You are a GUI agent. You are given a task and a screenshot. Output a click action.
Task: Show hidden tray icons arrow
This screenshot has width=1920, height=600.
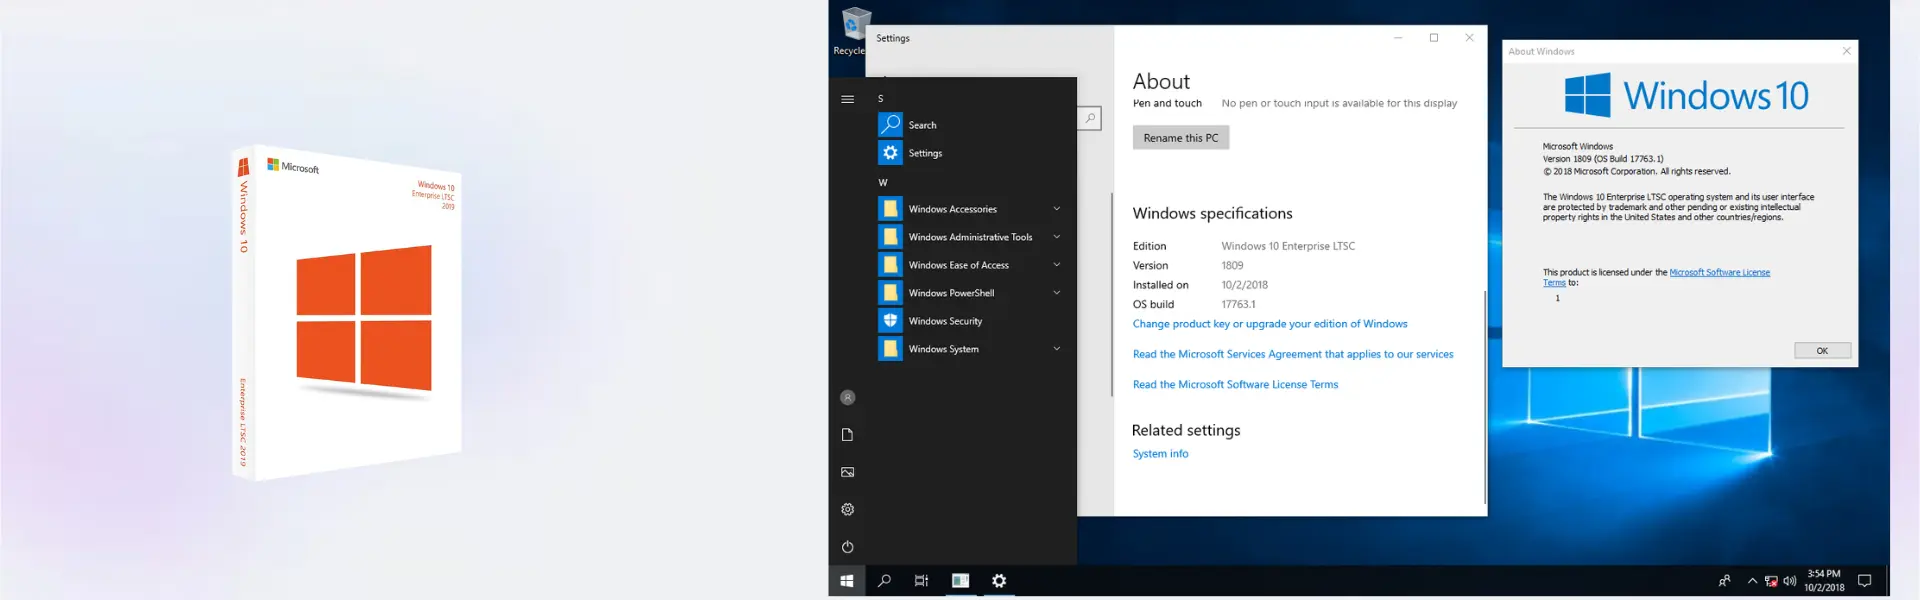(x=1752, y=581)
